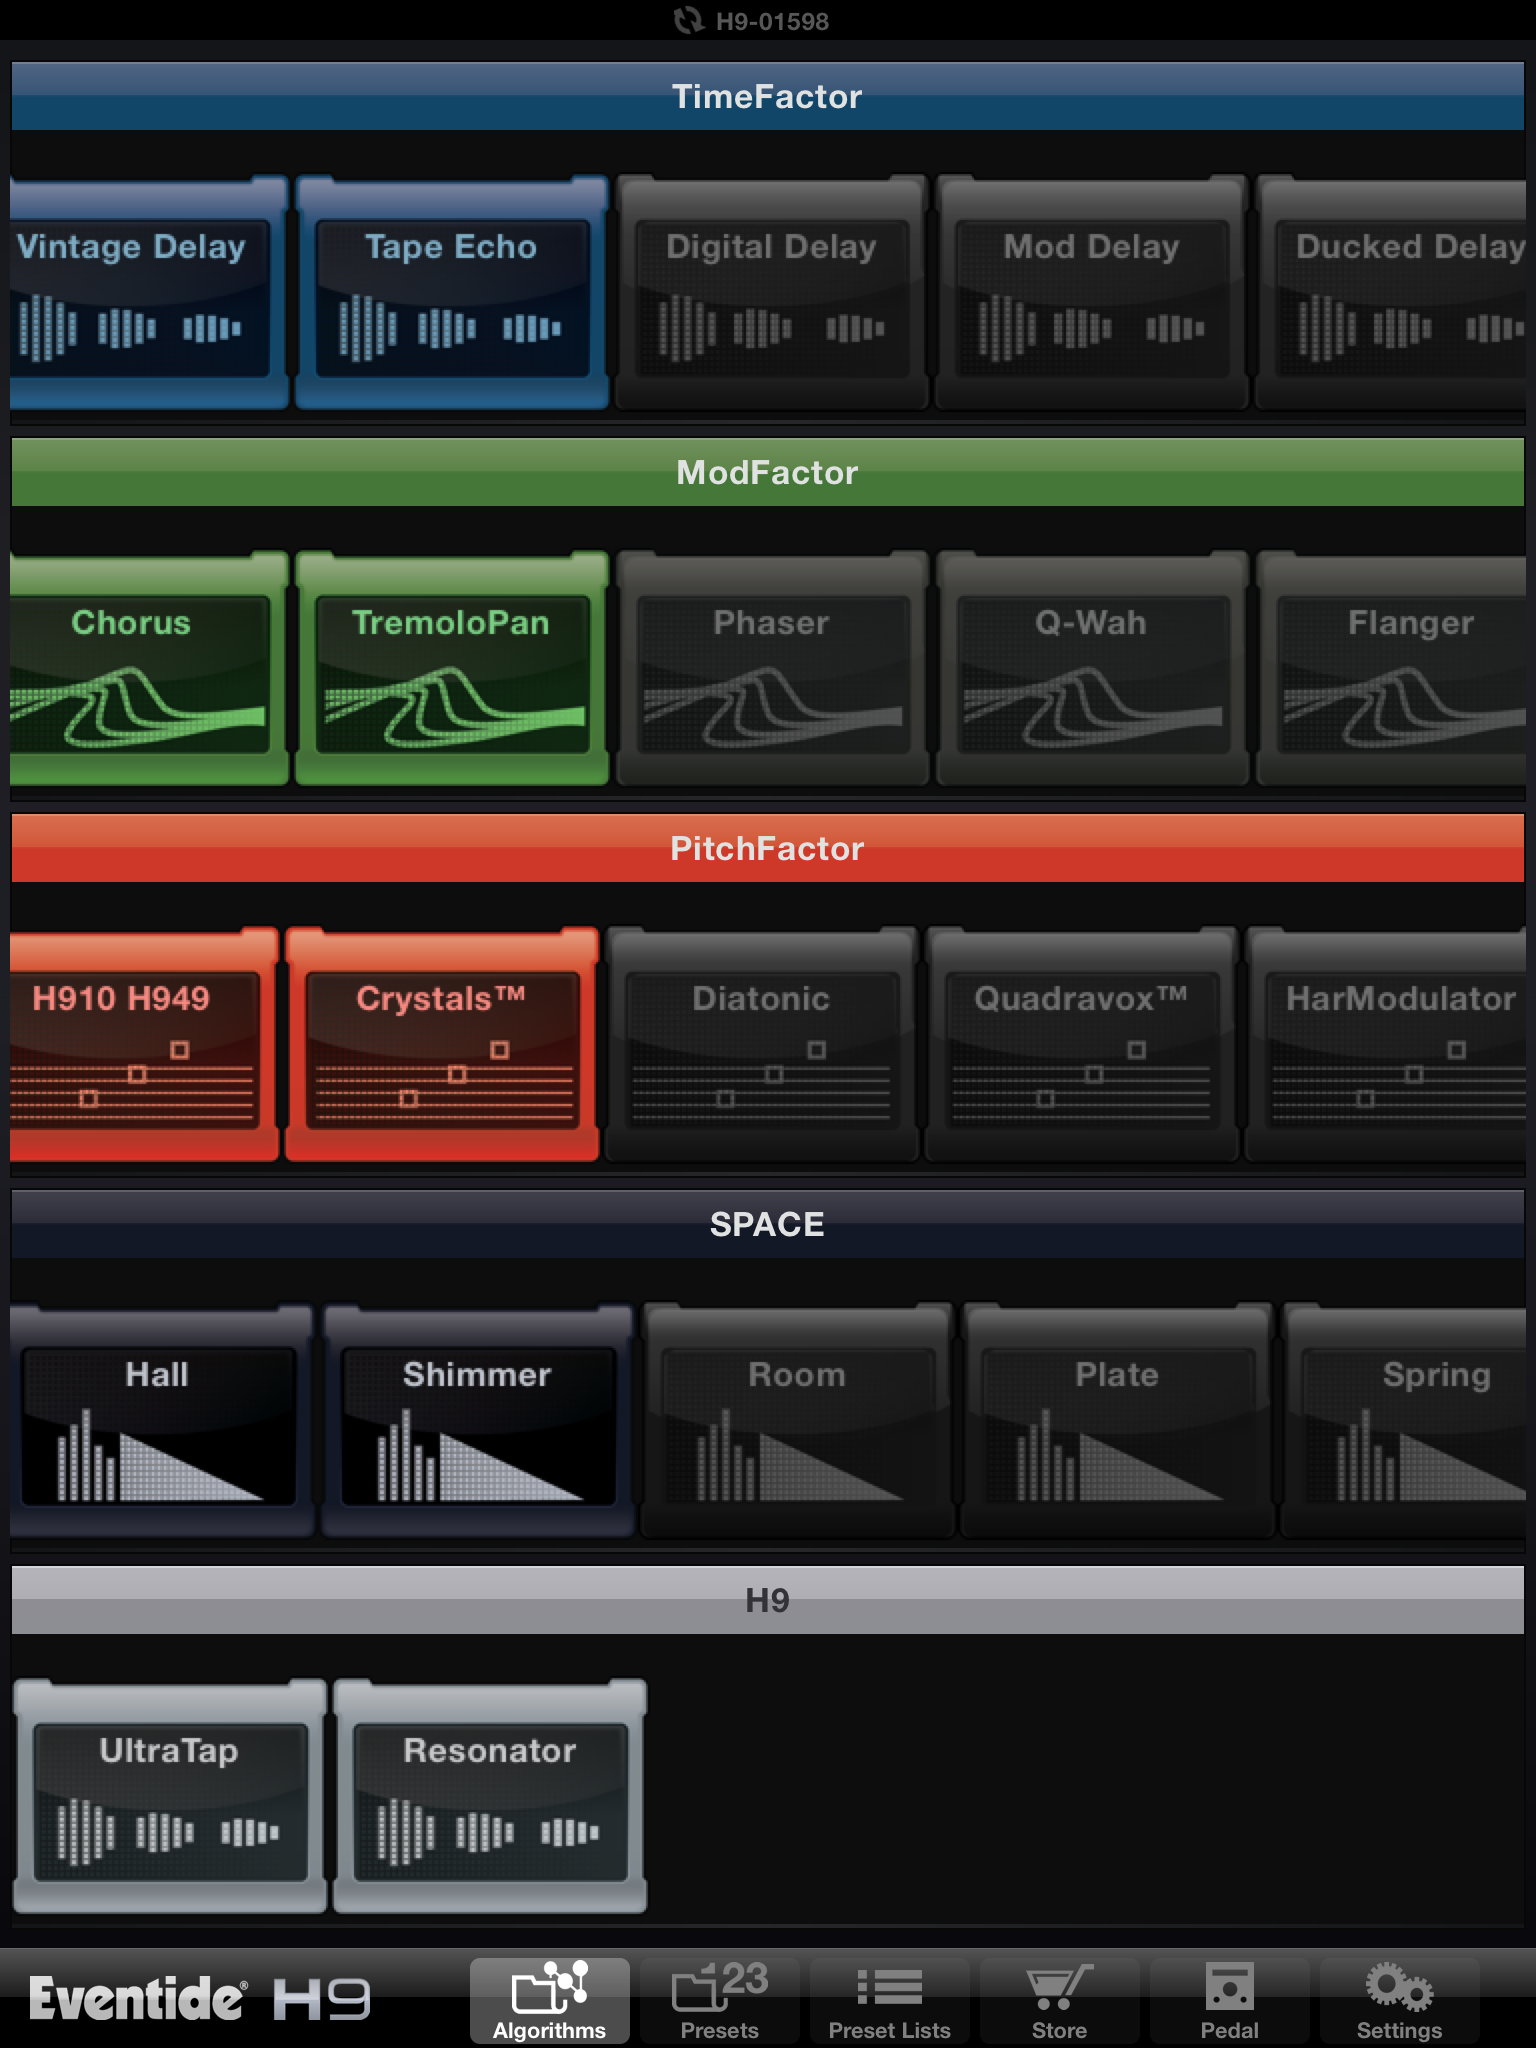Open the Shimmer reverb algorithm
Viewport: 1536px width, 2048px height.
click(x=478, y=1421)
